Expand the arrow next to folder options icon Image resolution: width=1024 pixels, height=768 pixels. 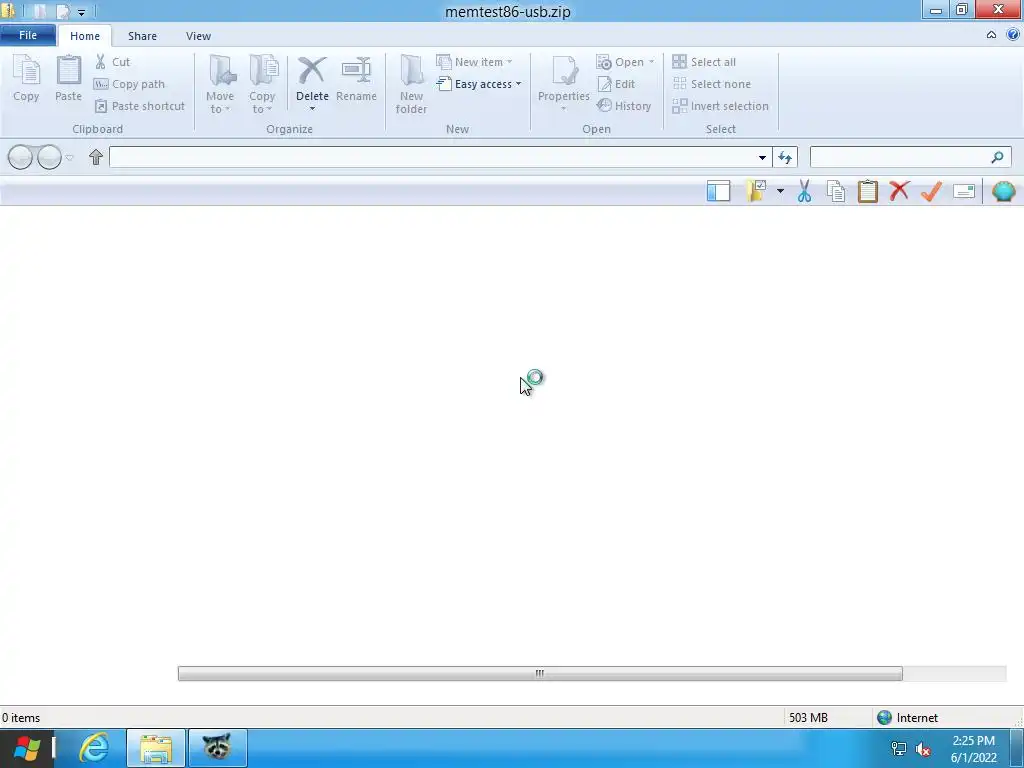[x=780, y=191]
